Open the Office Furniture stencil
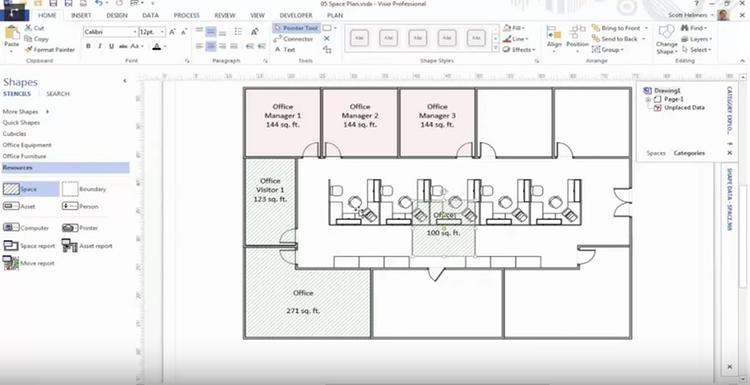 coord(24,156)
